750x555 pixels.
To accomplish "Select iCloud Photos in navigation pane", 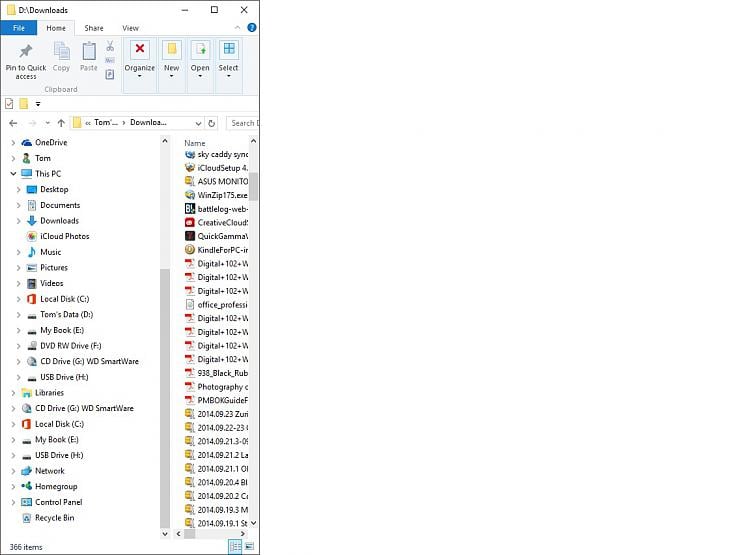I will 65,236.
